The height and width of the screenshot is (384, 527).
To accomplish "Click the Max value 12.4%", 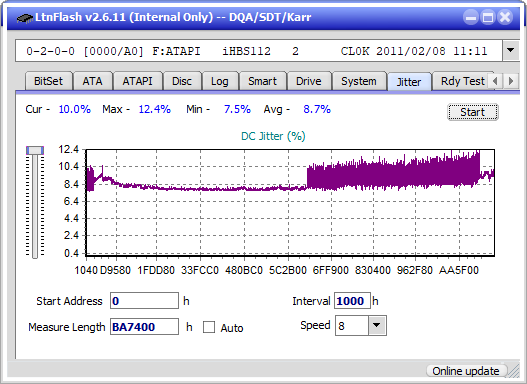I will click(x=155, y=109).
